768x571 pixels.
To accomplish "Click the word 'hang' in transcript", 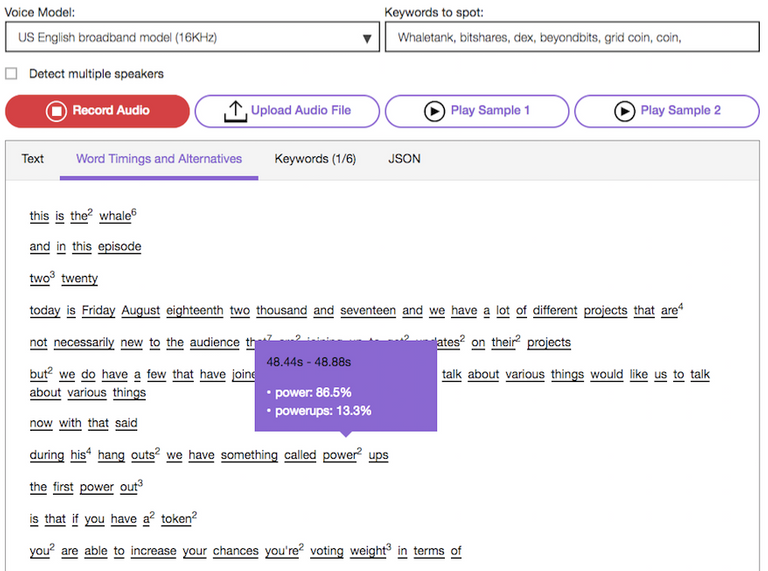I will [x=111, y=455].
